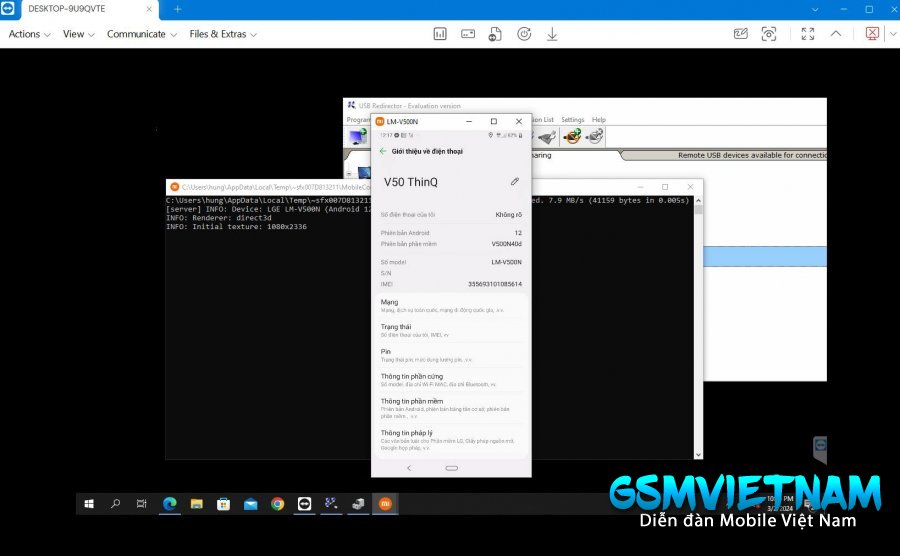This screenshot has height=556, width=900.
Task: Click the download arrow toolbar icon
Action: [552, 34]
